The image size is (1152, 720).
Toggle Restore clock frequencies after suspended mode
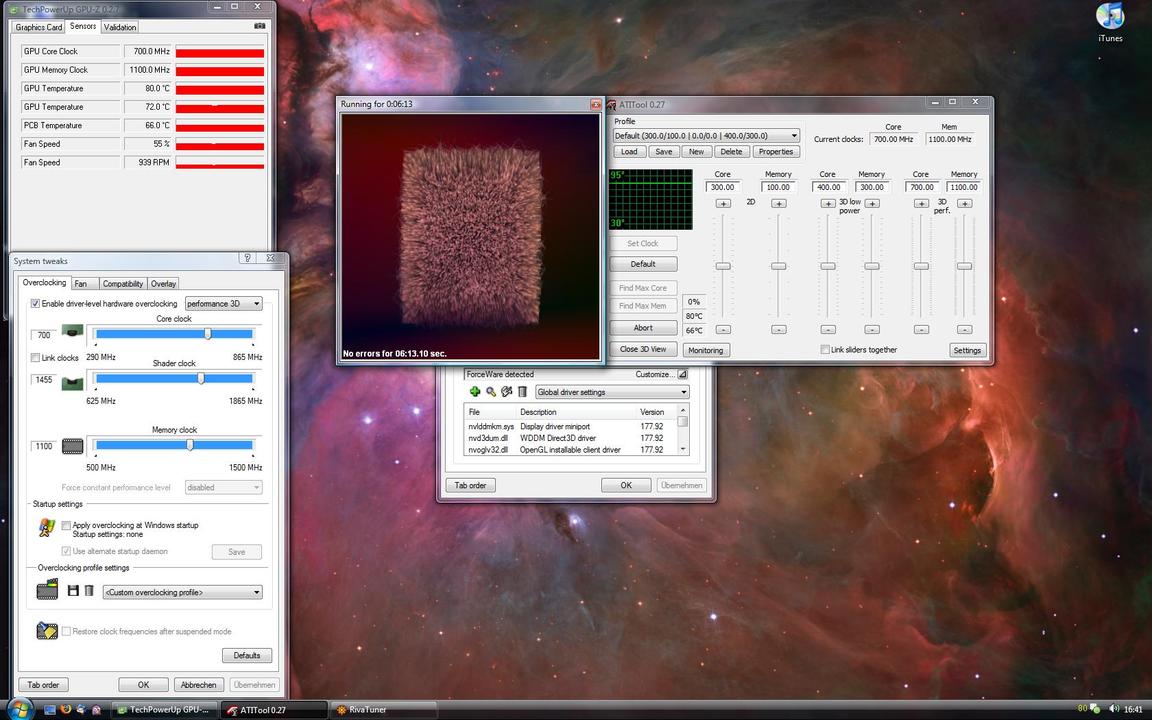click(66, 631)
